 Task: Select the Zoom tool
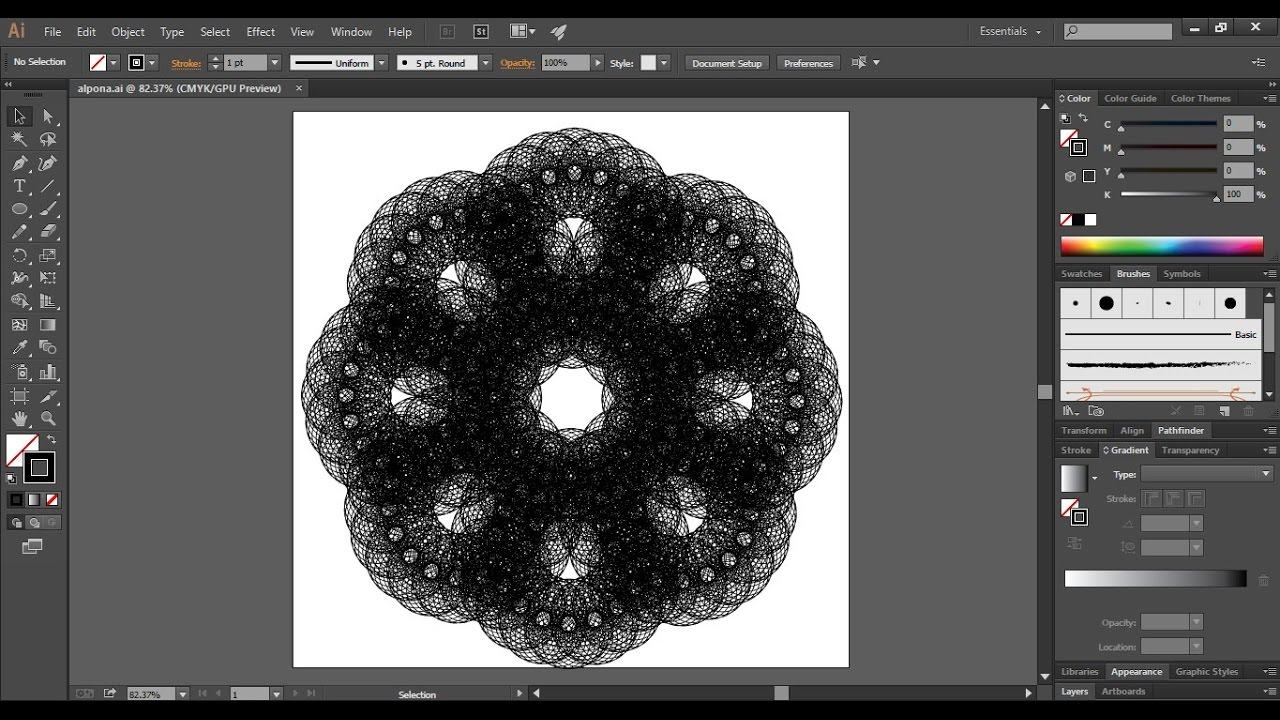click(x=48, y=419)
